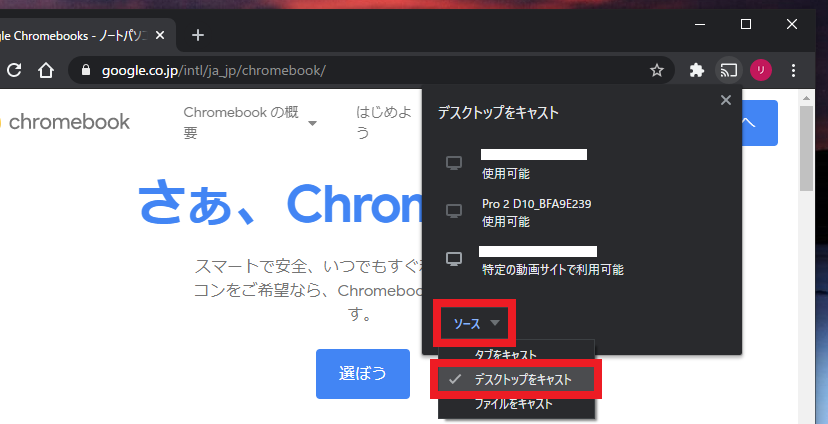
Task: Expand the Chromebook の概要 menu
Action: (x=250, y=122)
